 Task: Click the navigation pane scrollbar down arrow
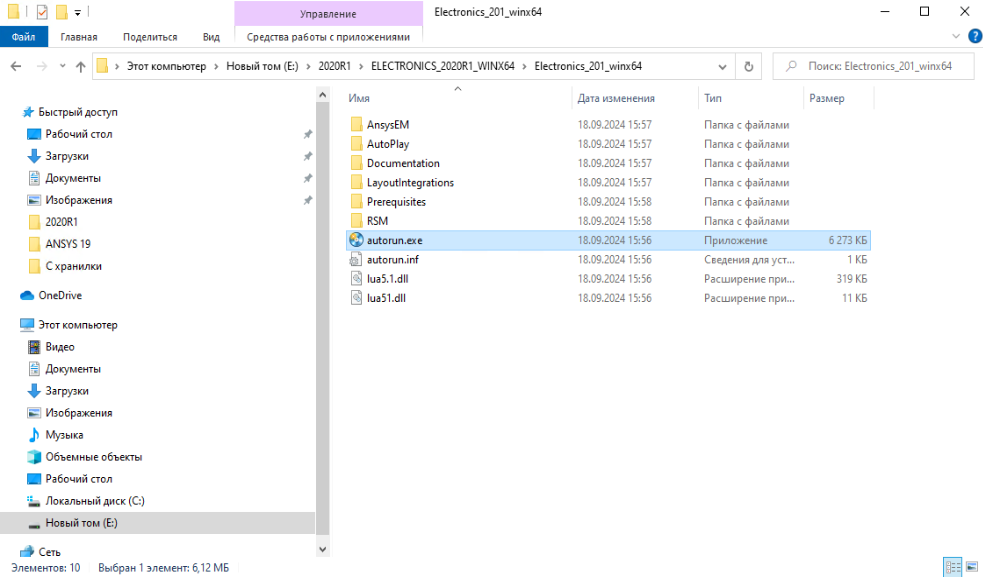(322, 549)
